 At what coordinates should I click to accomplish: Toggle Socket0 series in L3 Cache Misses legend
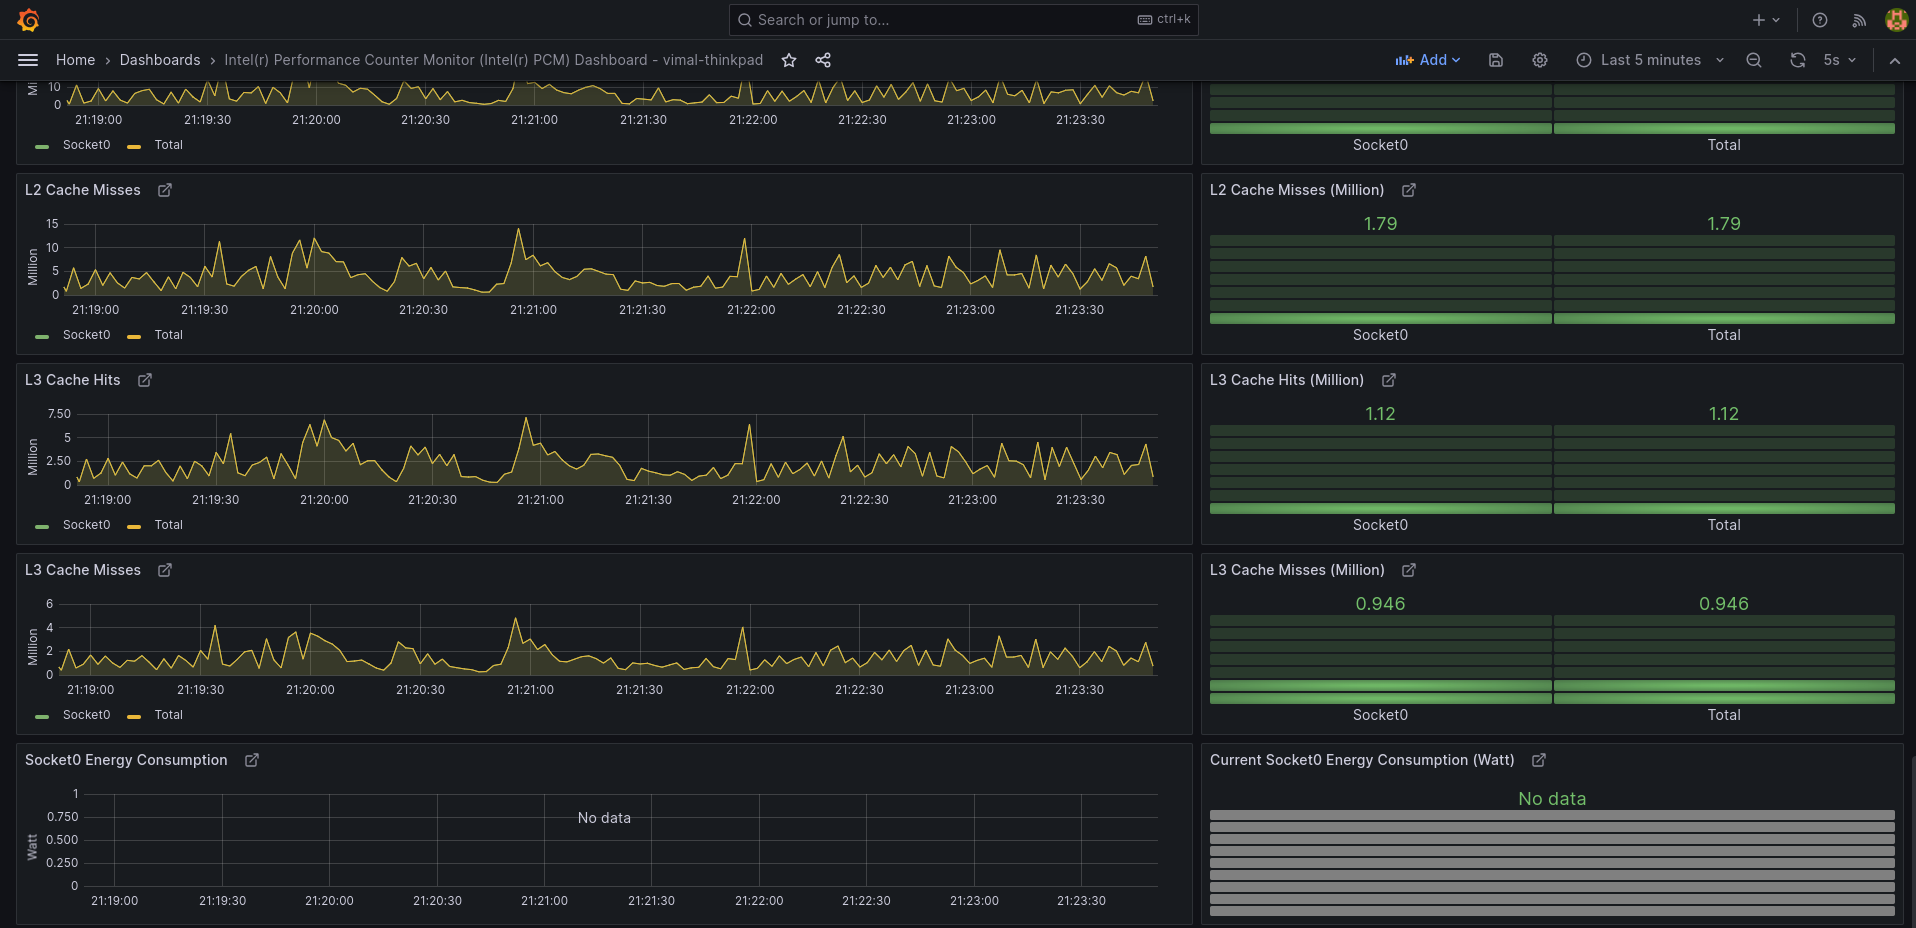tap(87, 714)
